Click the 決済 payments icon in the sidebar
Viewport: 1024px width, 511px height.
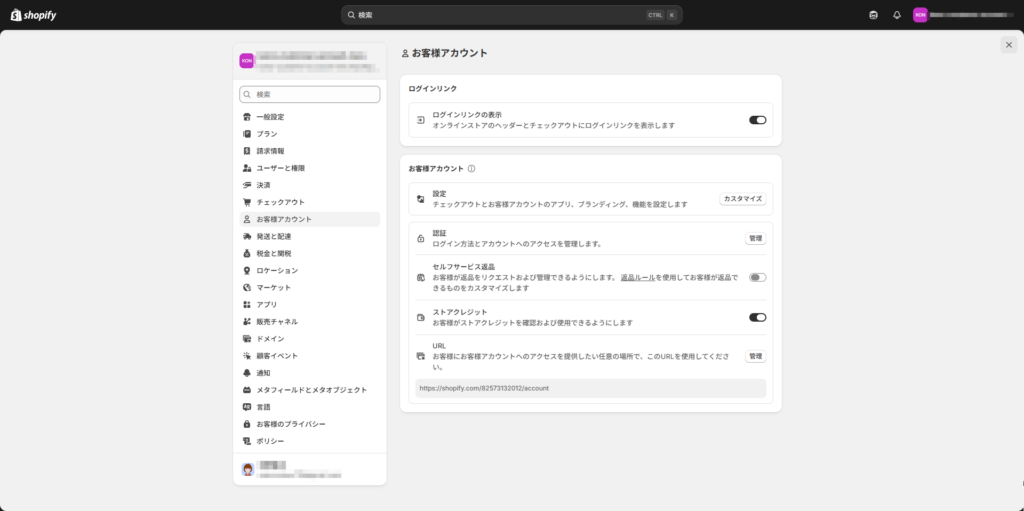247,185
